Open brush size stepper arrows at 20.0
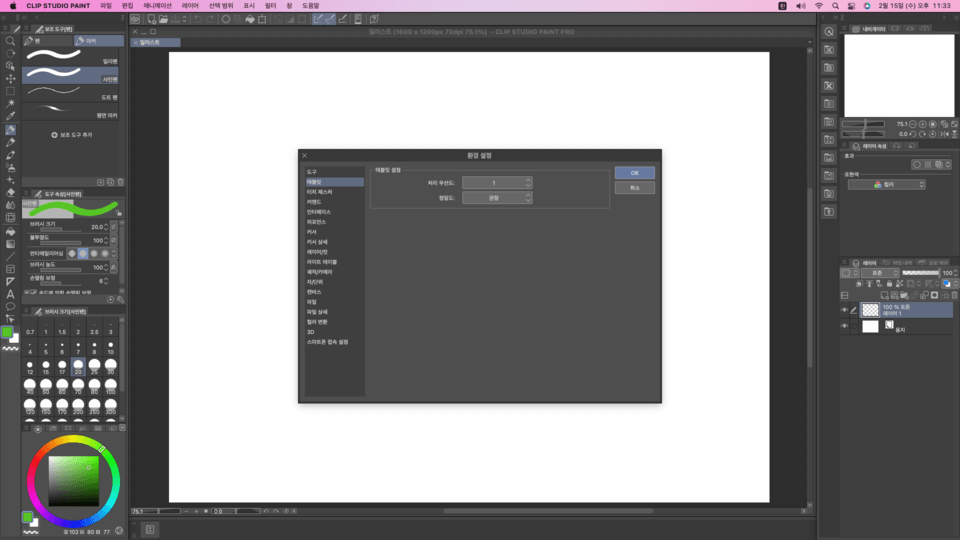Viewport: 960px width, 540px height. pyautogui.click(x=107, y=227)
